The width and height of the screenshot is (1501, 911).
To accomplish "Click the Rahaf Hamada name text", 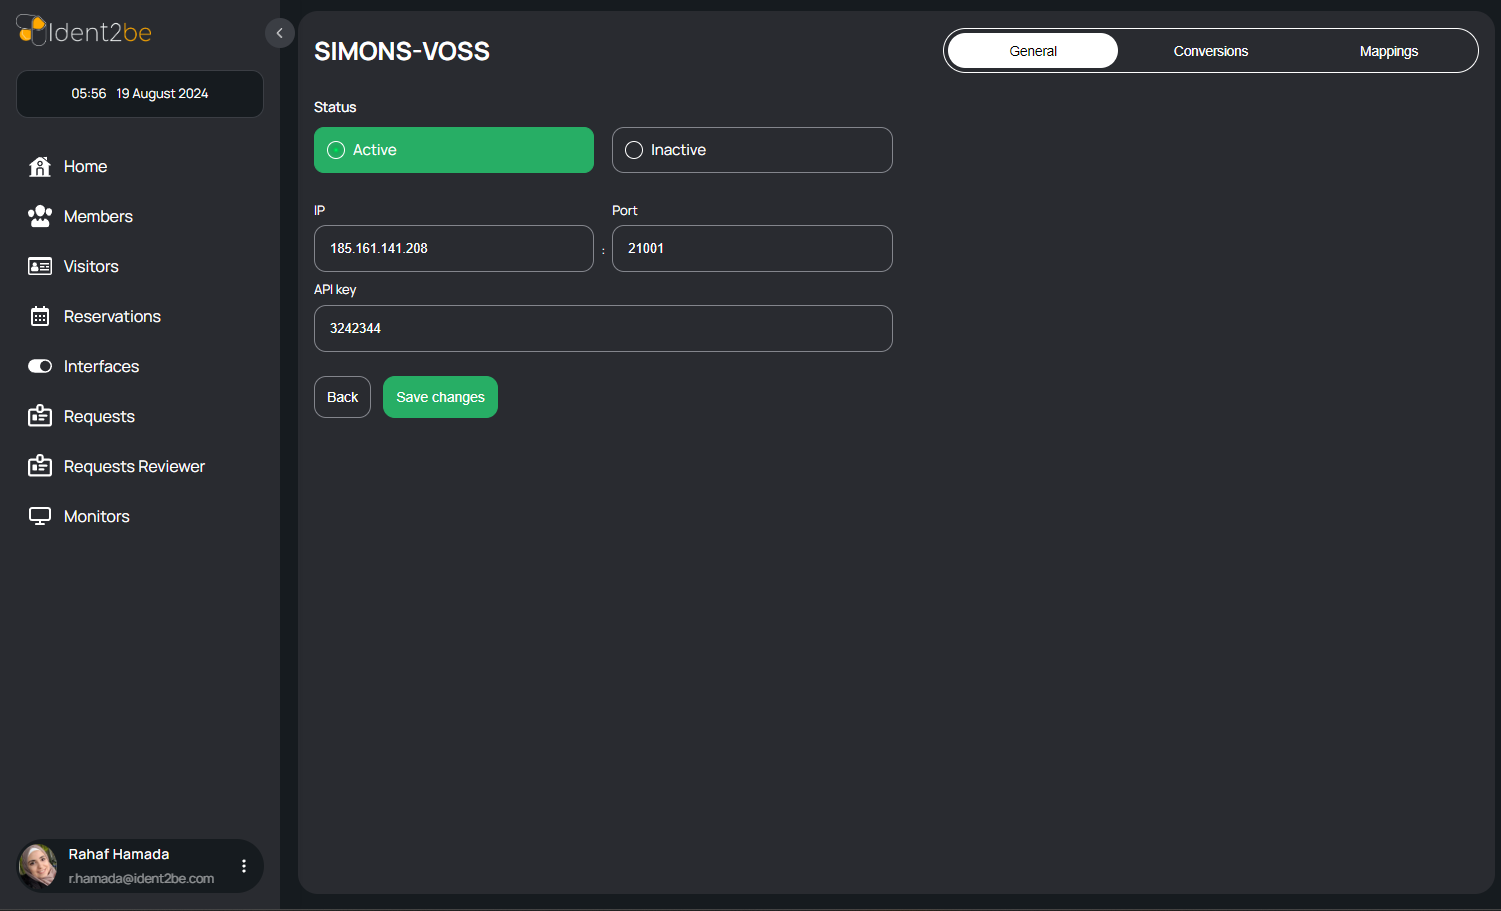I will [119, 854].
